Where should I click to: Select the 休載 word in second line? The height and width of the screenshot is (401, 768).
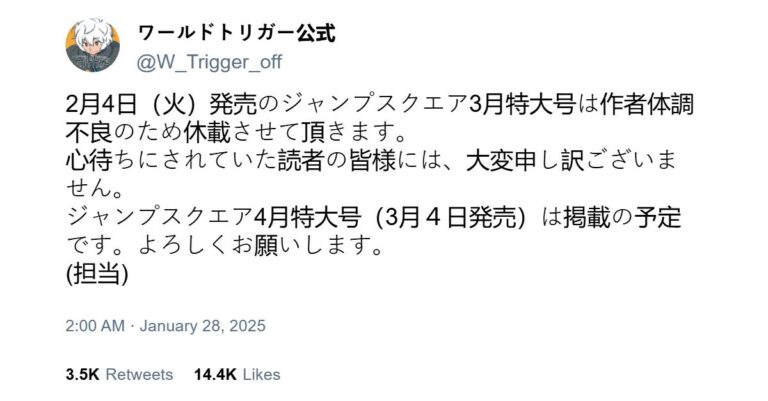(x=208, y=133)
